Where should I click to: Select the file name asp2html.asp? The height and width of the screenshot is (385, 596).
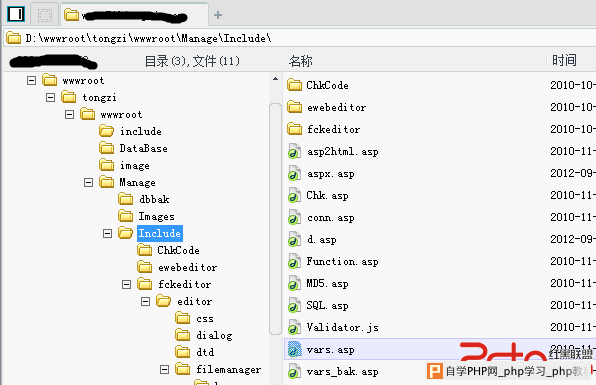[342, 152]
